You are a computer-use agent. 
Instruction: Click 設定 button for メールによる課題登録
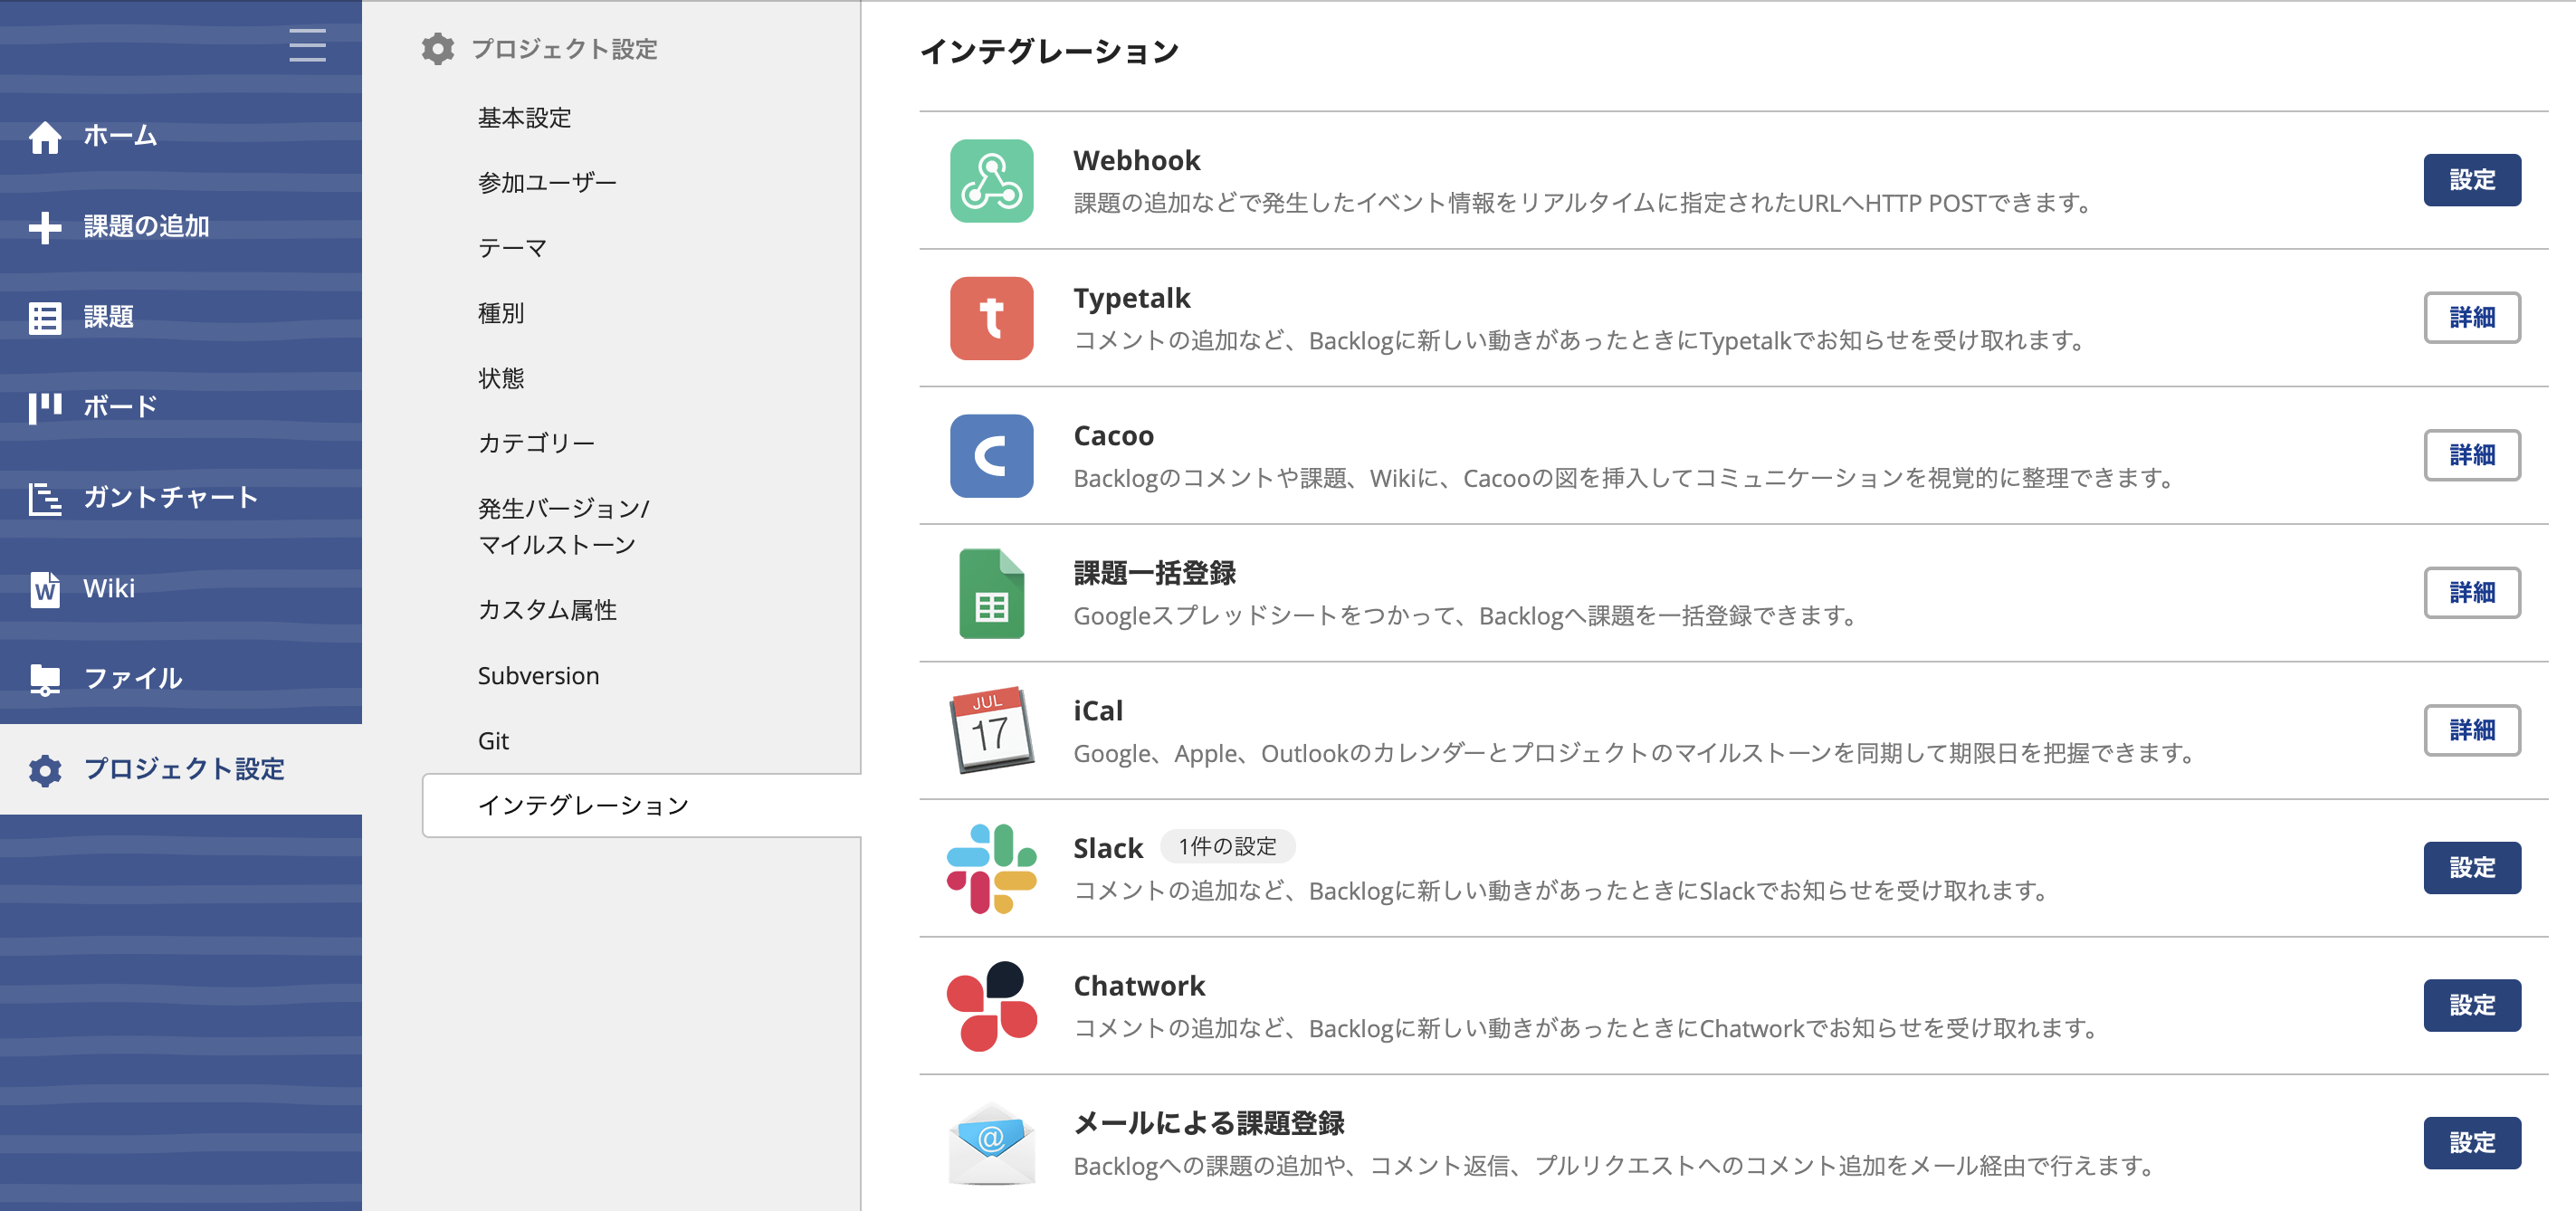[x=2472, y=1143]
